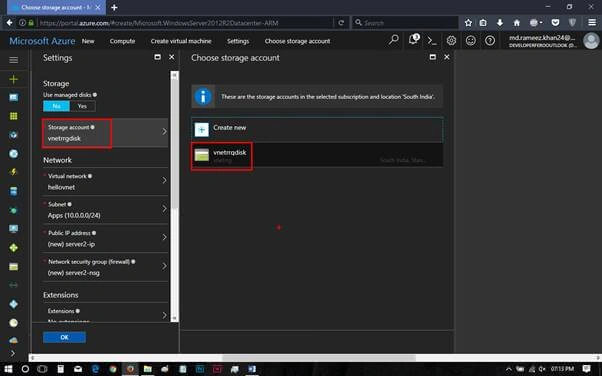Expand More services chevron at sidebar bottom
The height and width of the screenshot is (376, 602).
pos(13,353)
